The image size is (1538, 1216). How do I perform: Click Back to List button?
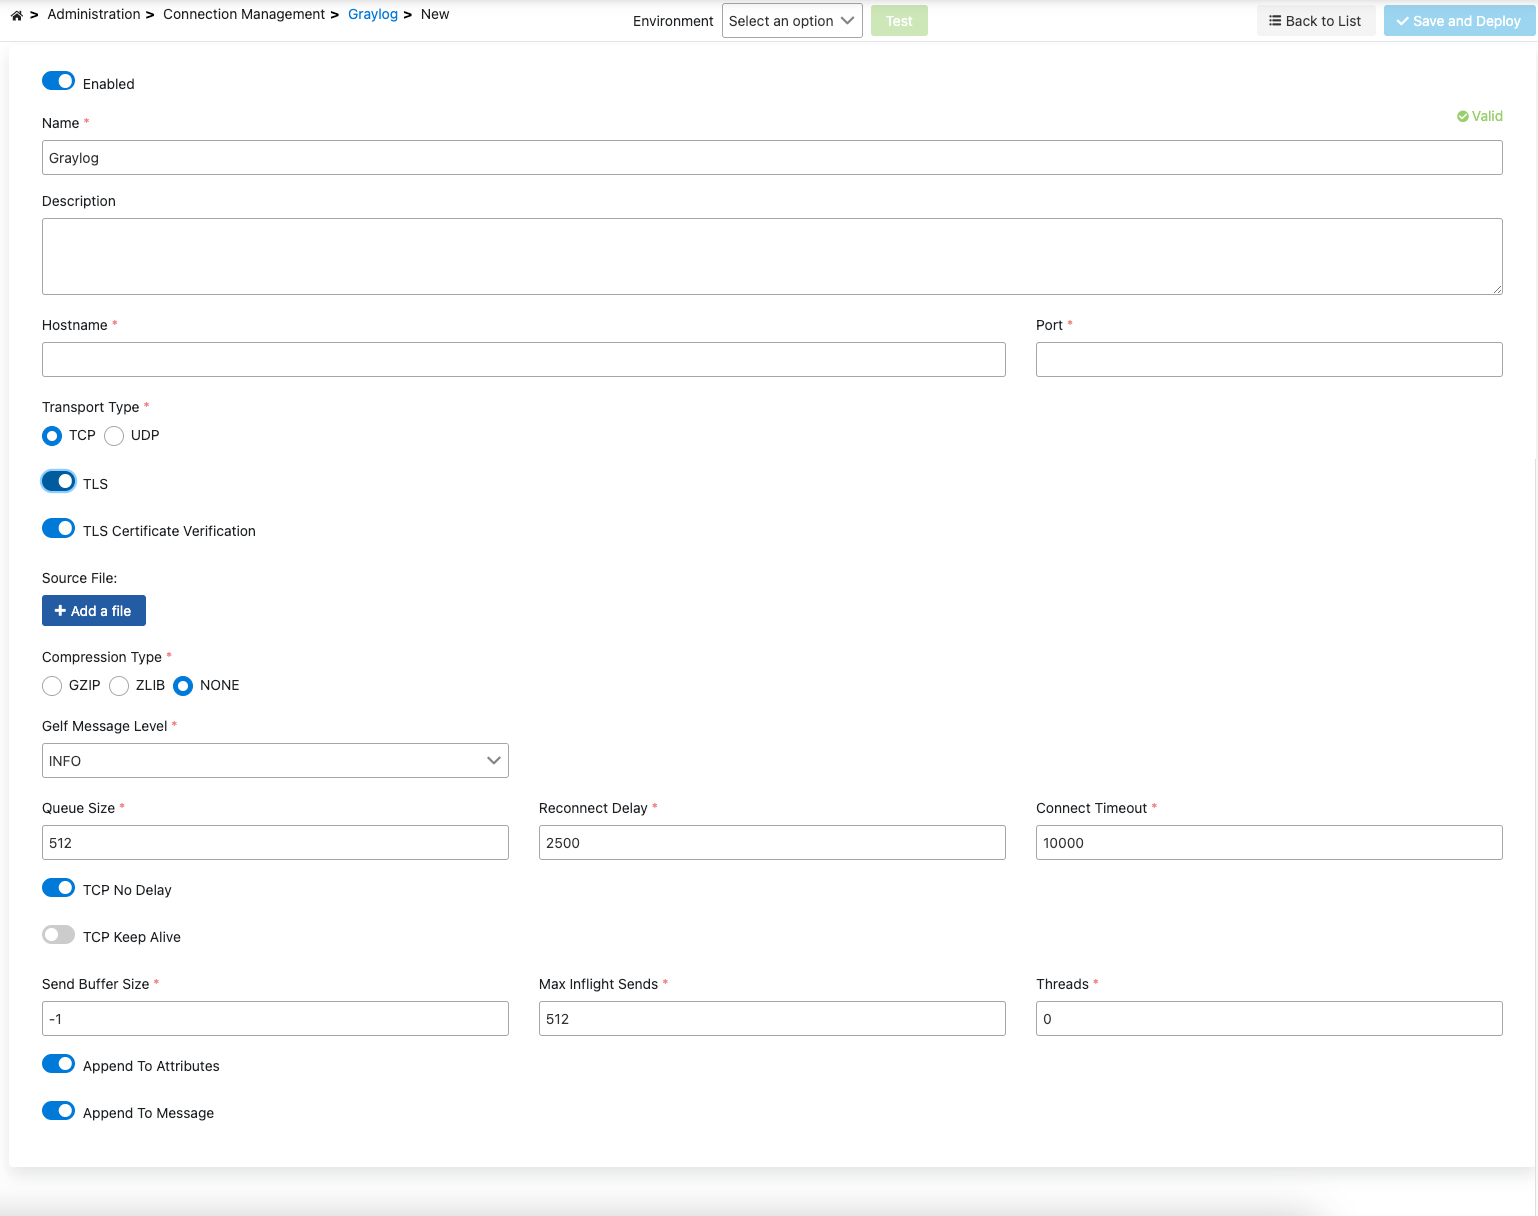pyautogui.click(x=1315, y=21)
